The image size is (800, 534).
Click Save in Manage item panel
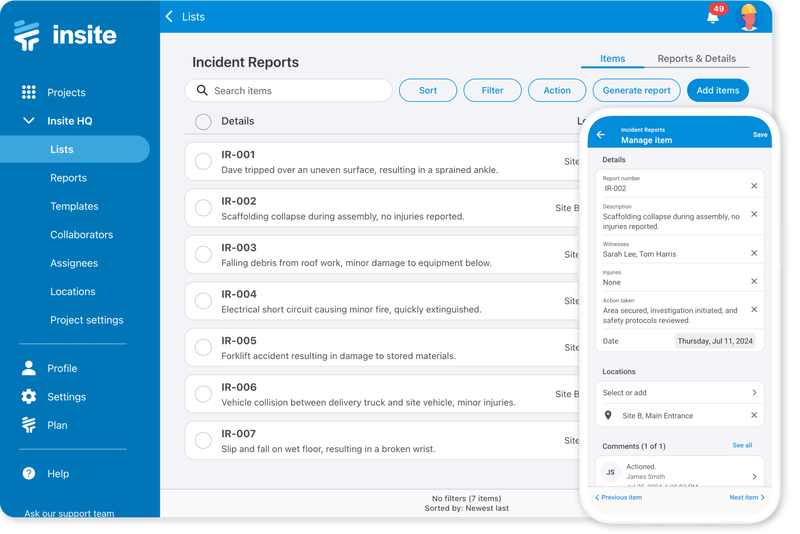[760, 135]
